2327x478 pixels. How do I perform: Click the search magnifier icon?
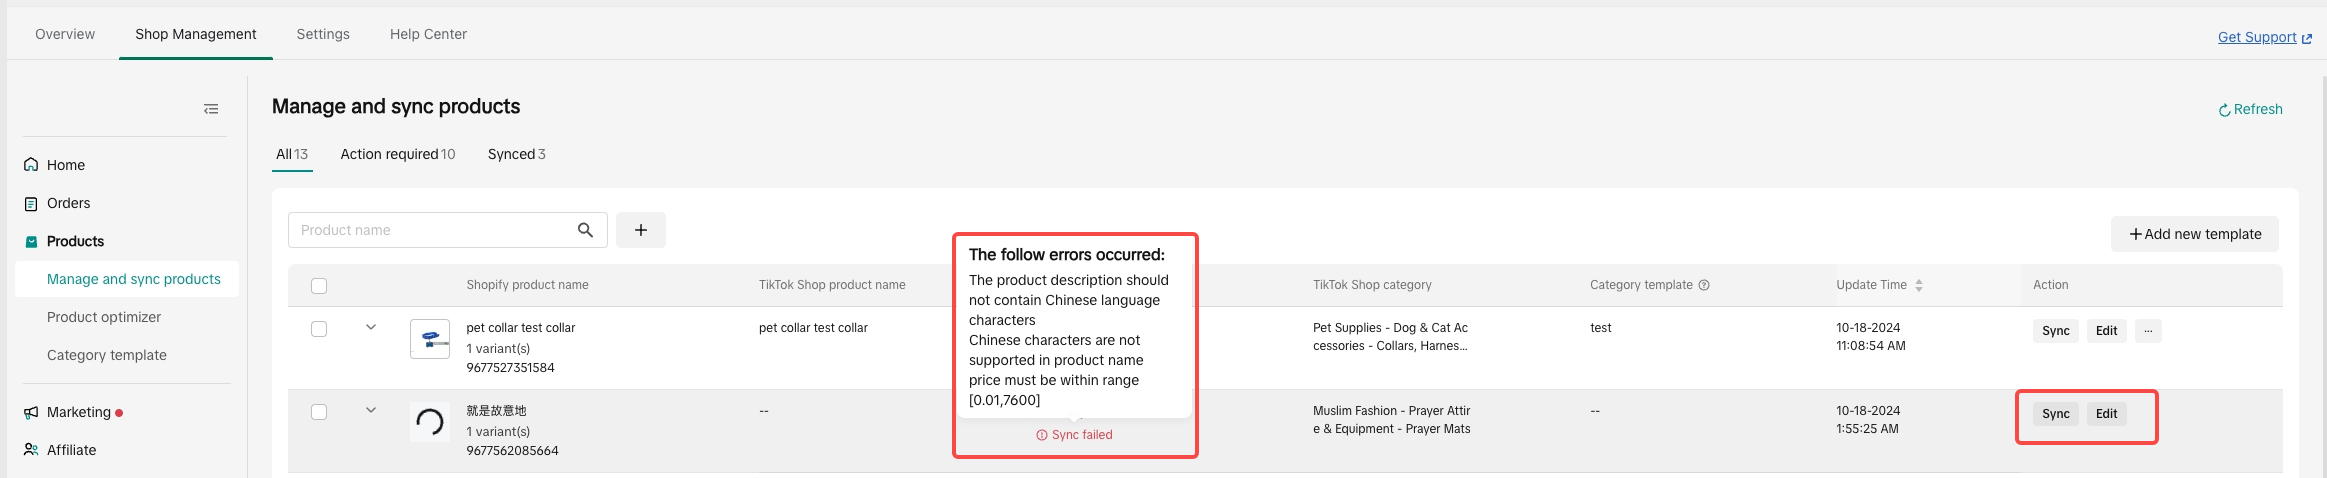[585, 230]
